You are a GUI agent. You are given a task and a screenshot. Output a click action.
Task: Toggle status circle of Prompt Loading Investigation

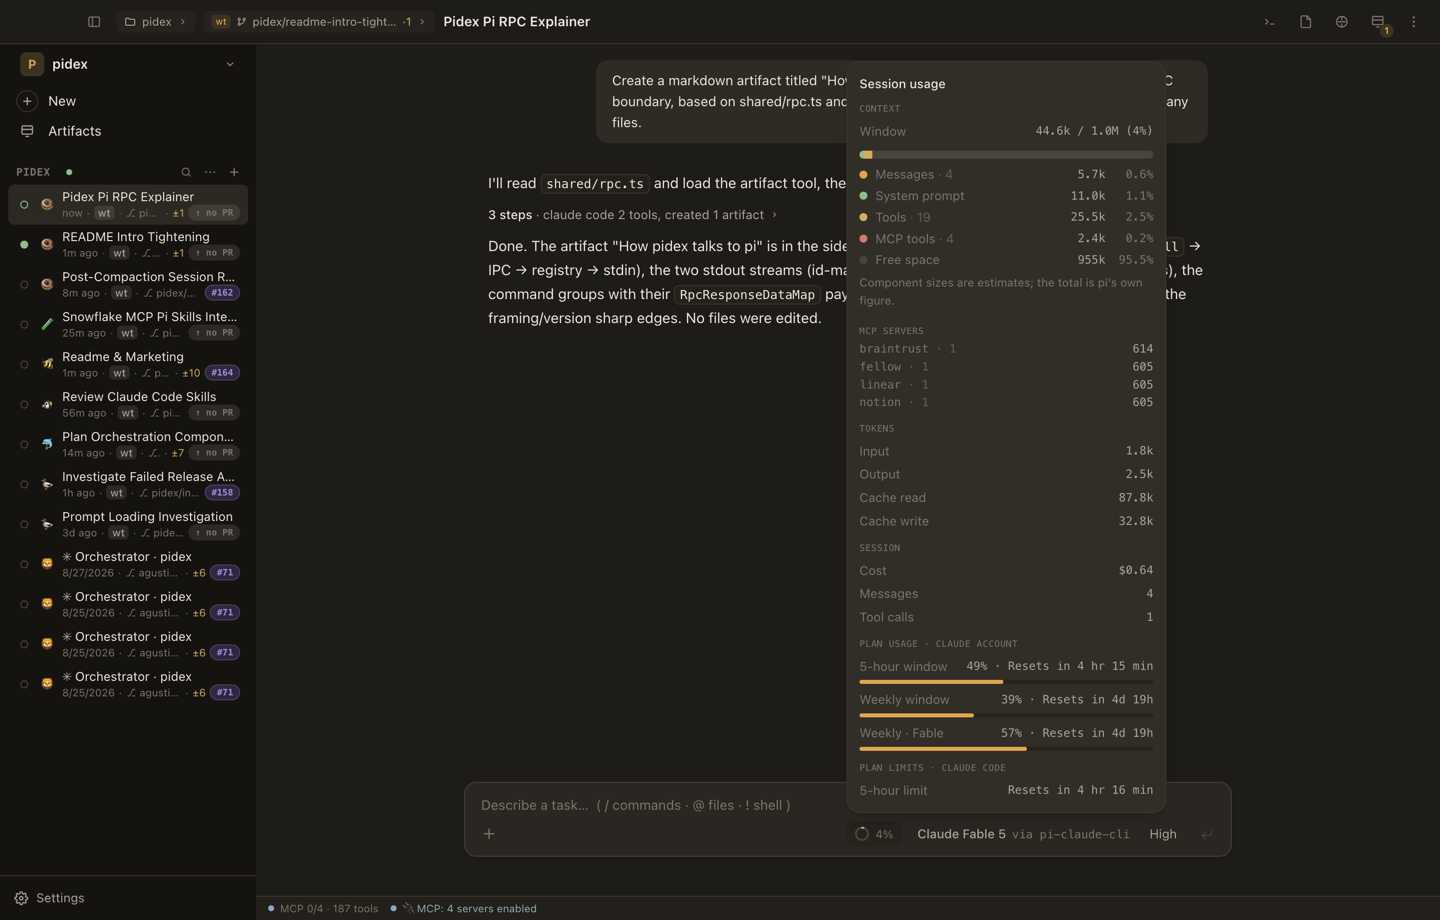(x=24, y=524)
